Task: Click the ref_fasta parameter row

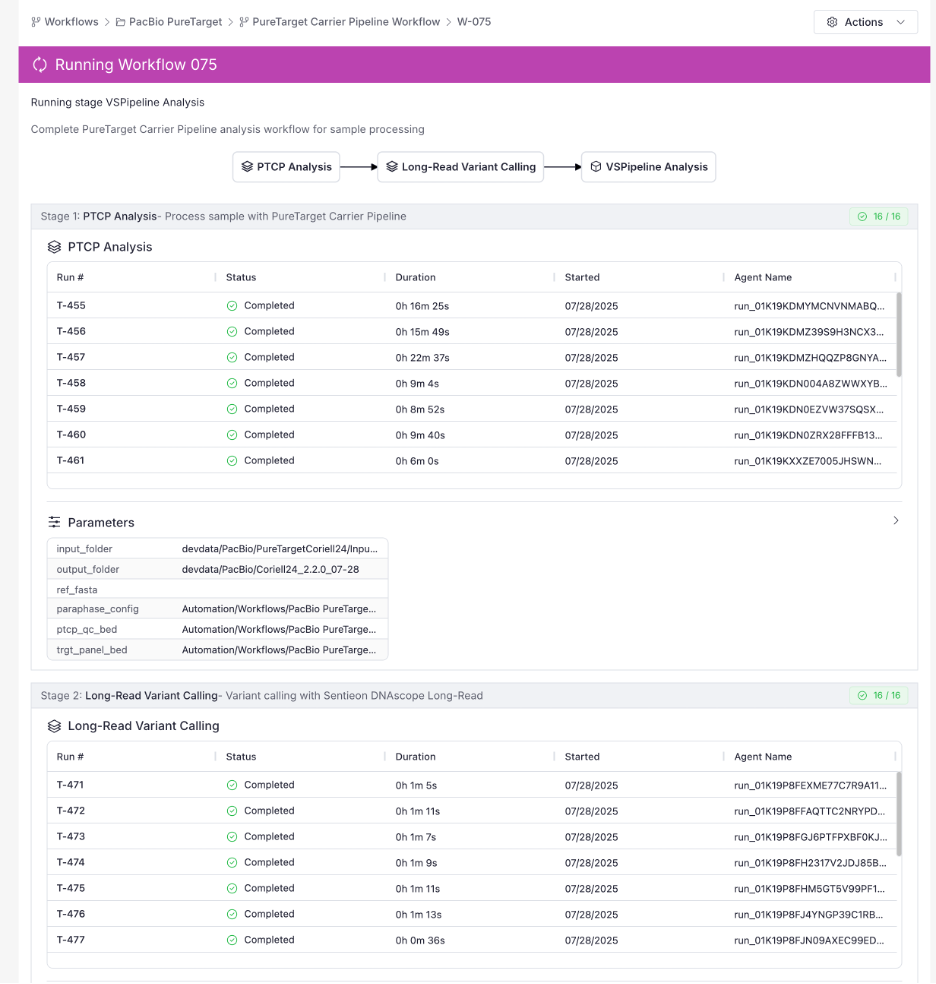Action: [218, 589]
